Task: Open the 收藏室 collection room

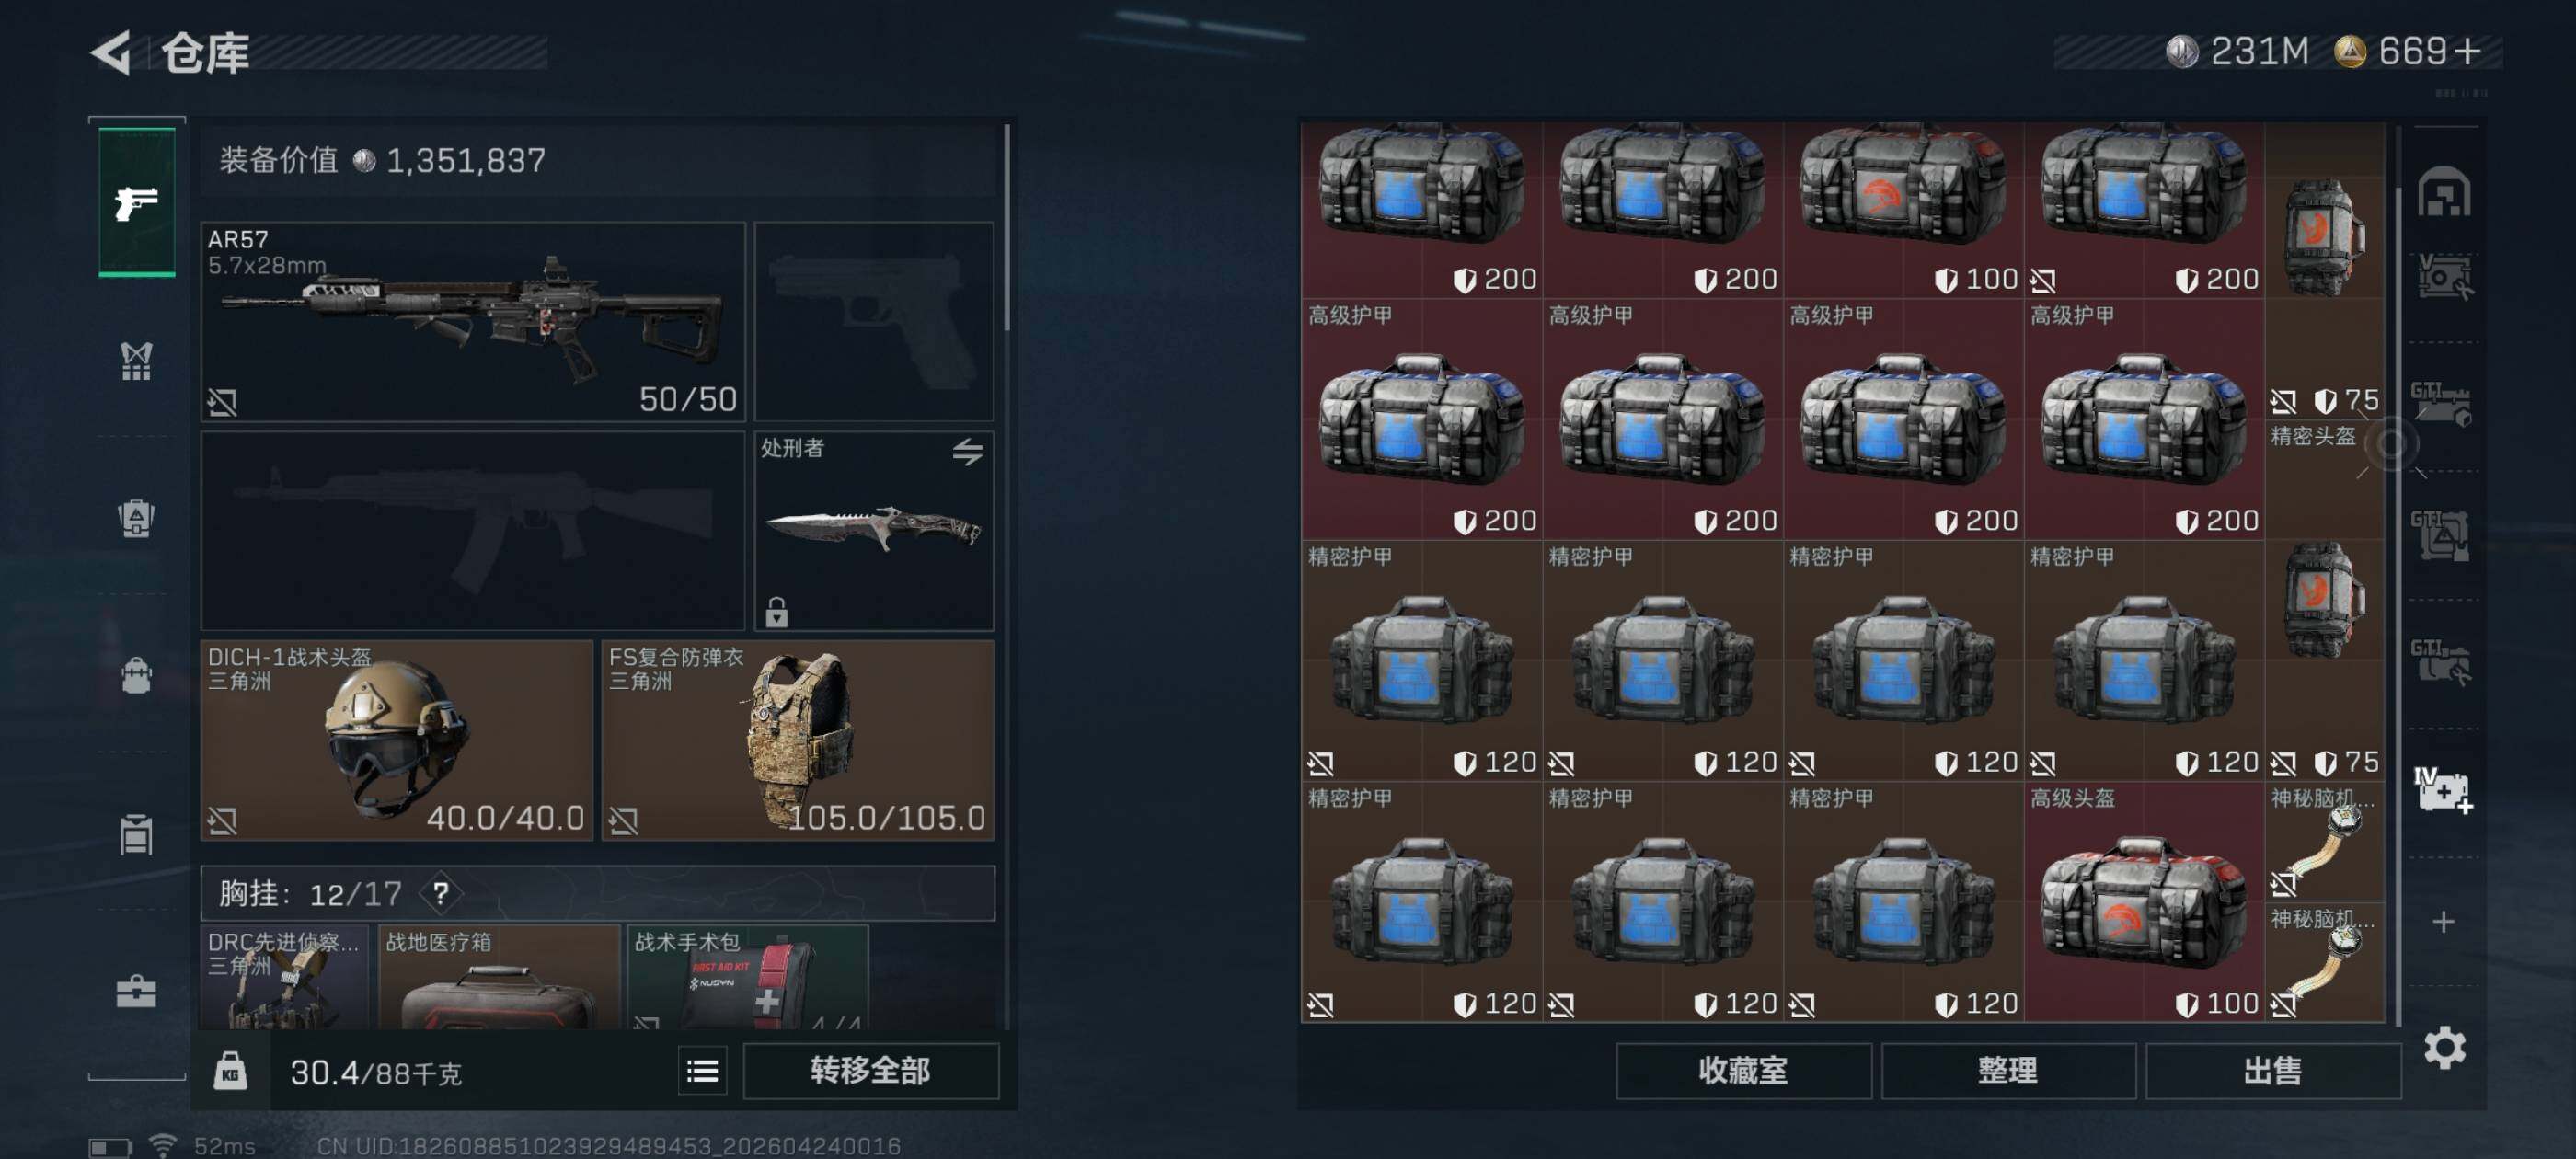Action: coord(1743,1070)
